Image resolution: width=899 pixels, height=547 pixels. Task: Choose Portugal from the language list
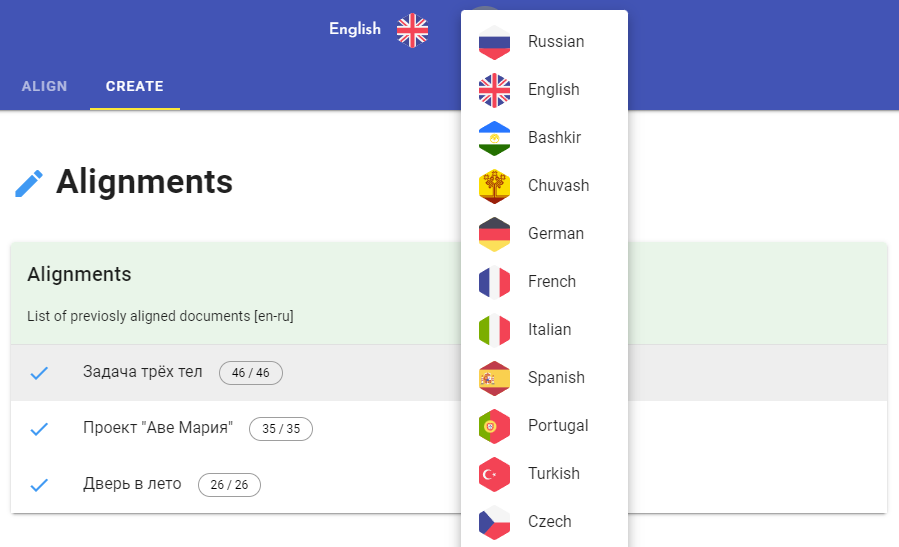[x=557, y=426]
